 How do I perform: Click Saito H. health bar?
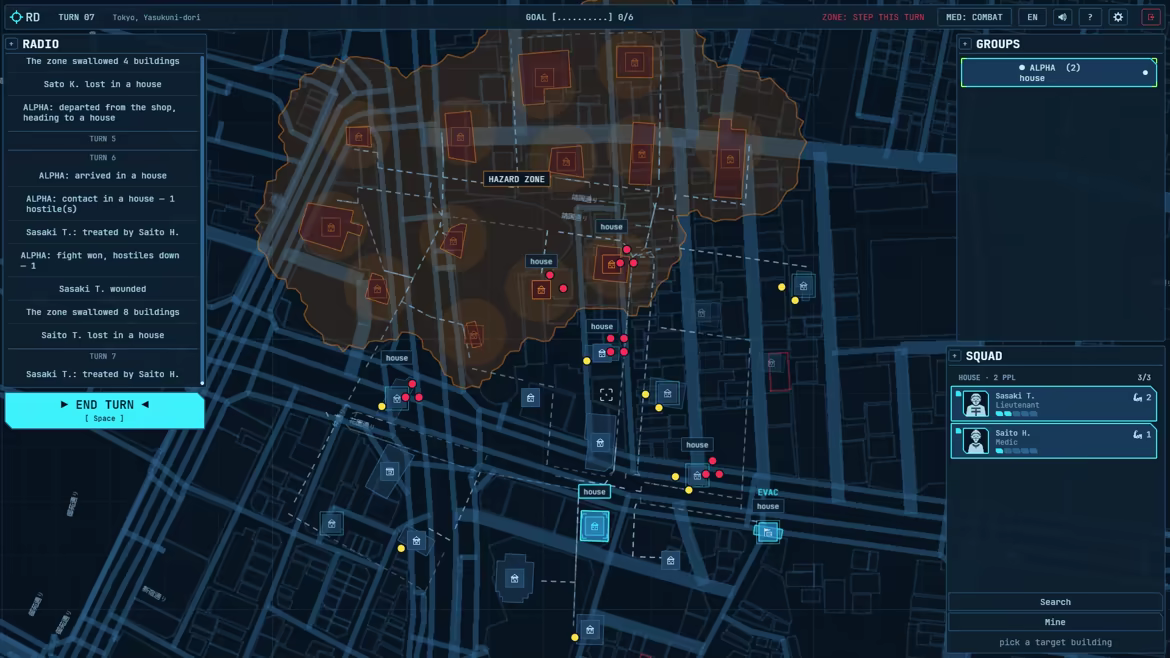coord(1016,451)
